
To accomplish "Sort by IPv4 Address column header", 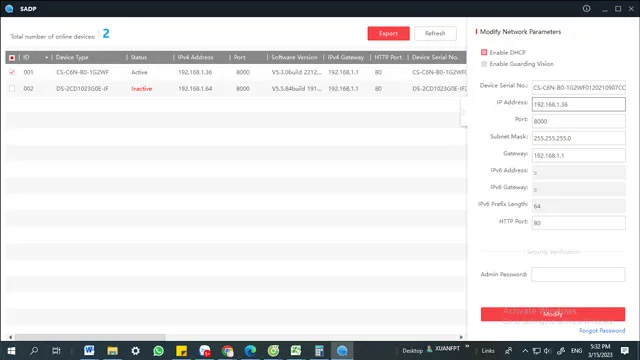I will coord(195,58).
